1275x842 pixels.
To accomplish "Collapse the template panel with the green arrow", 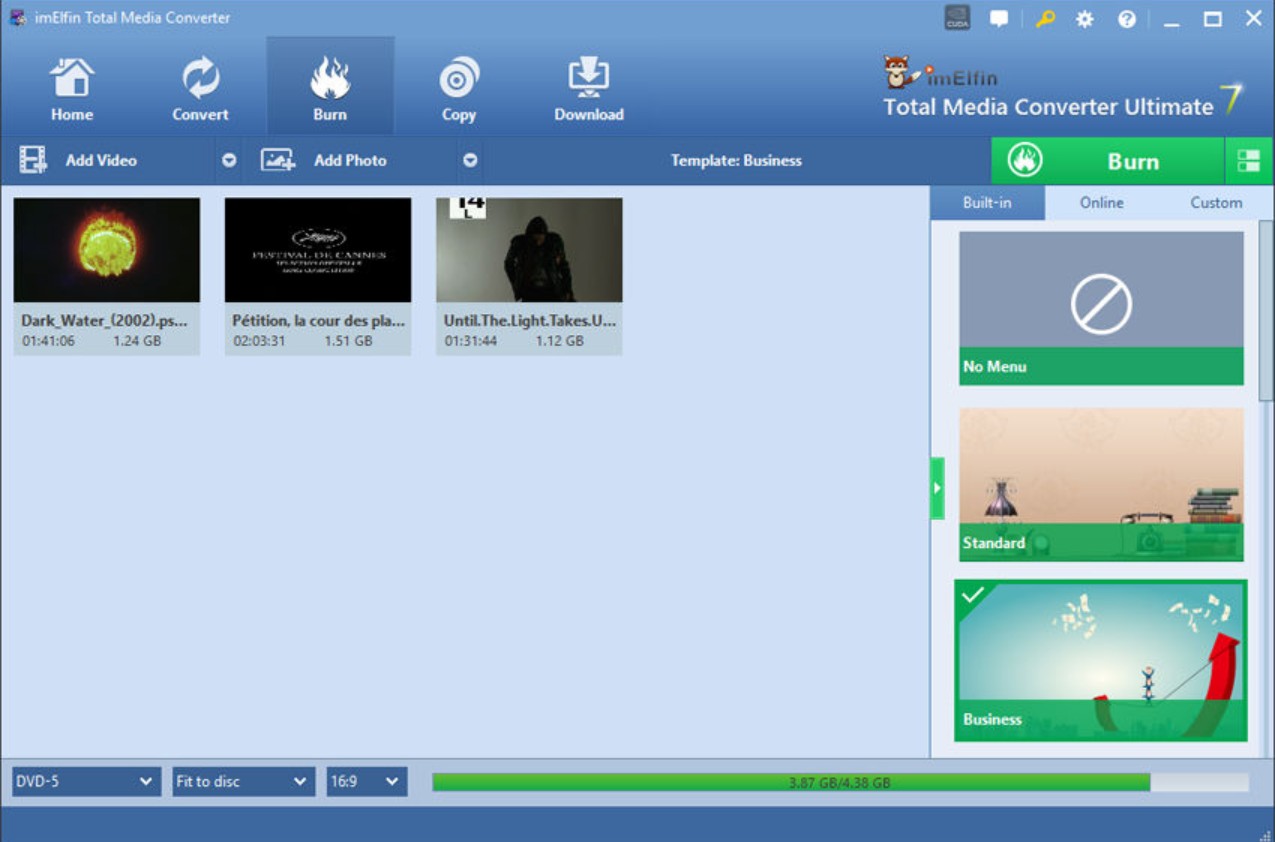I will 937,487.
